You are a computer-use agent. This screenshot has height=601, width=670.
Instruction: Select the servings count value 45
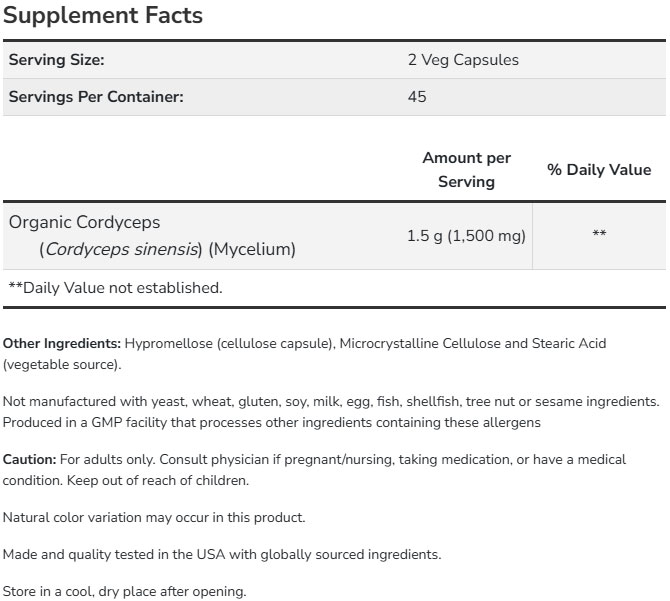(417, 97)
